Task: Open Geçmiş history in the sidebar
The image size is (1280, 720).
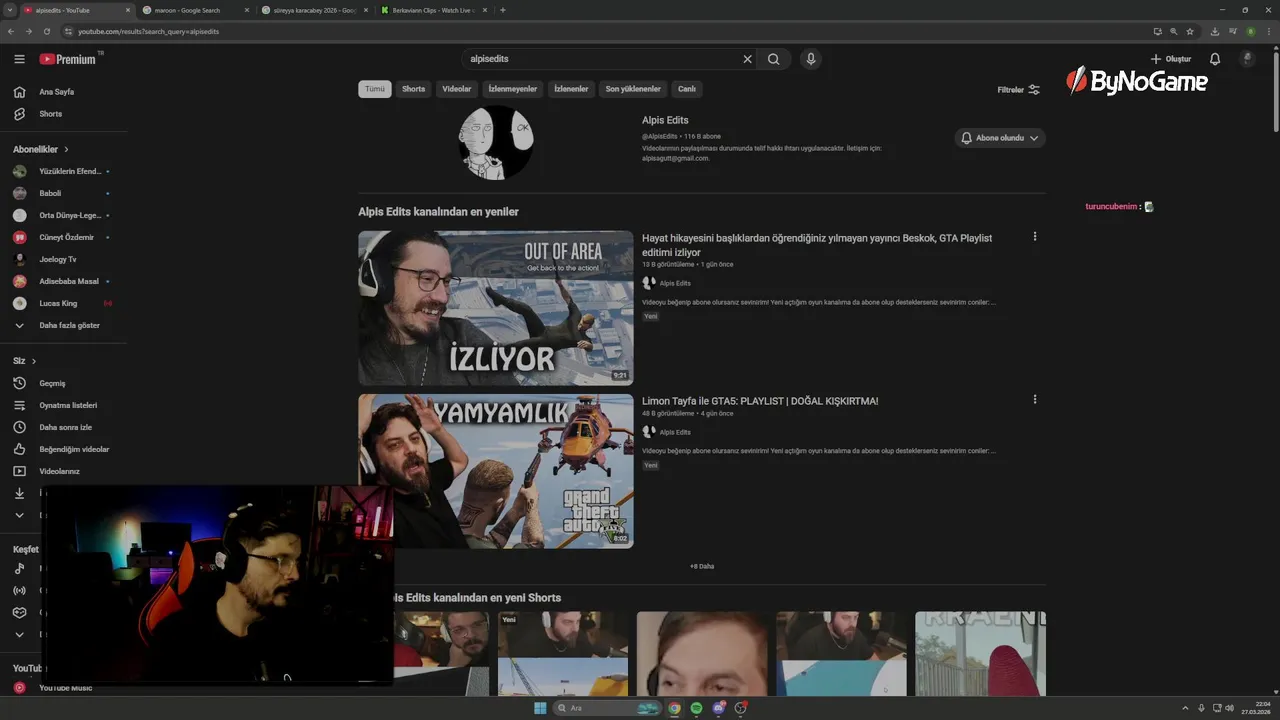Action: point(52,383)
